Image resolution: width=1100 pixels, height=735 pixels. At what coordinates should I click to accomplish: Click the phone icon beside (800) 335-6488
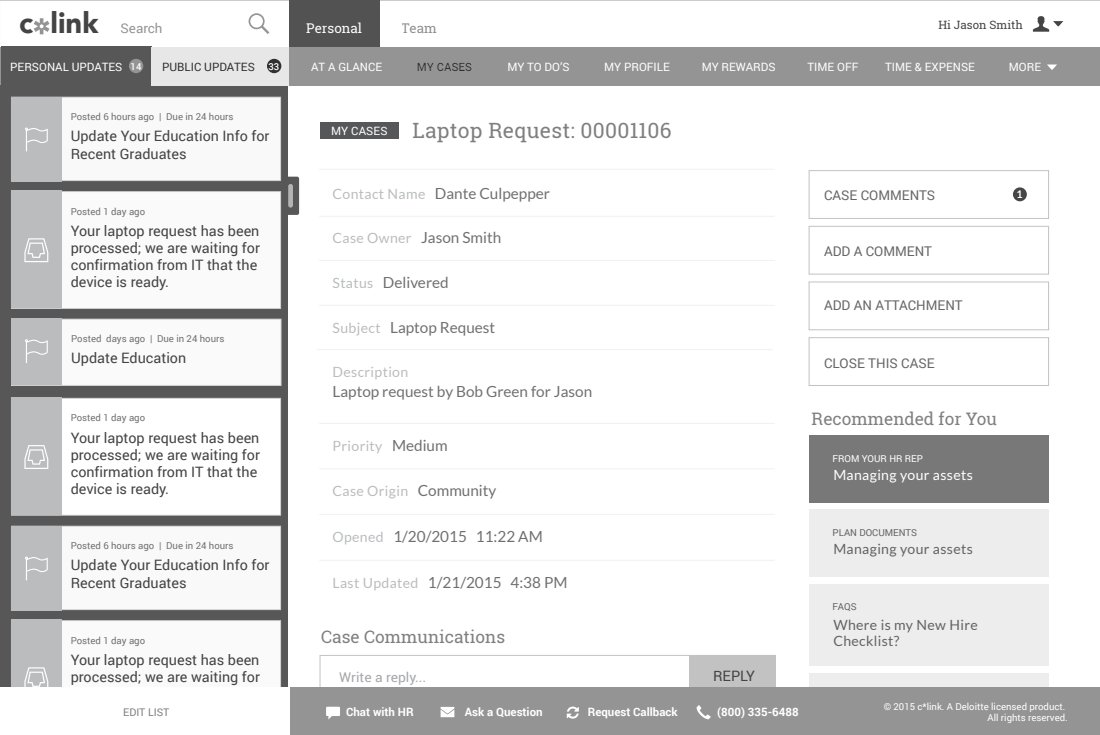point(703,712)
